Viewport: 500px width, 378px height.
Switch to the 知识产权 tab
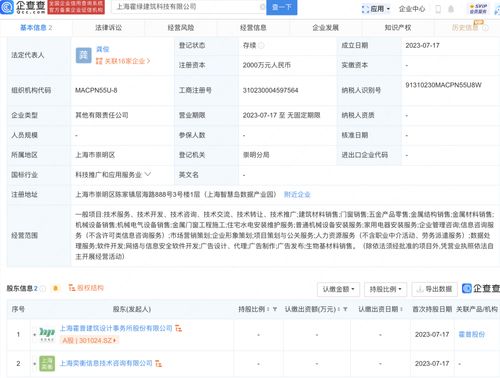pos(398,28)
